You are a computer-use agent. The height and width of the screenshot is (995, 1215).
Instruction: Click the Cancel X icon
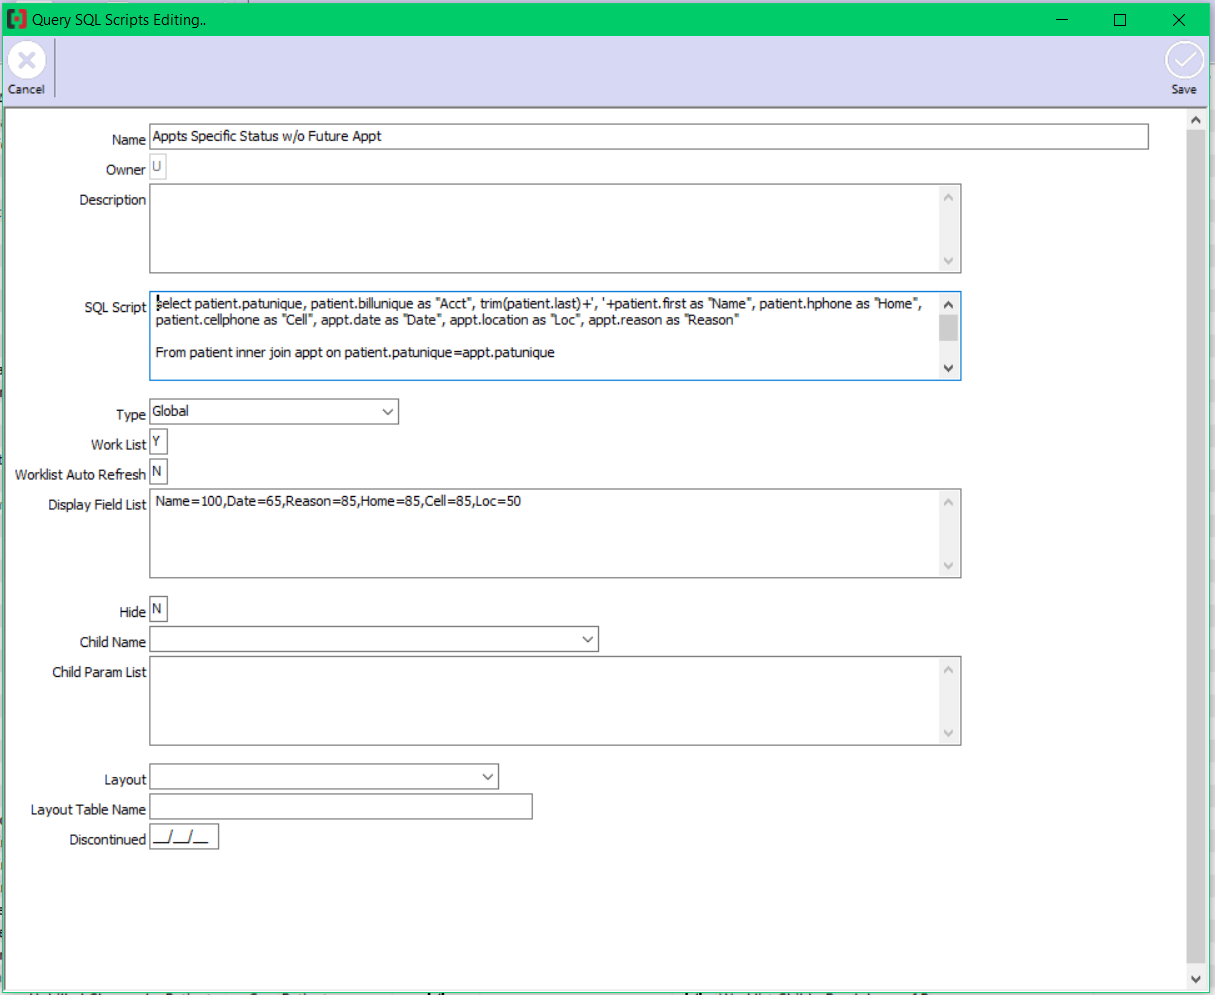point(27,62)
